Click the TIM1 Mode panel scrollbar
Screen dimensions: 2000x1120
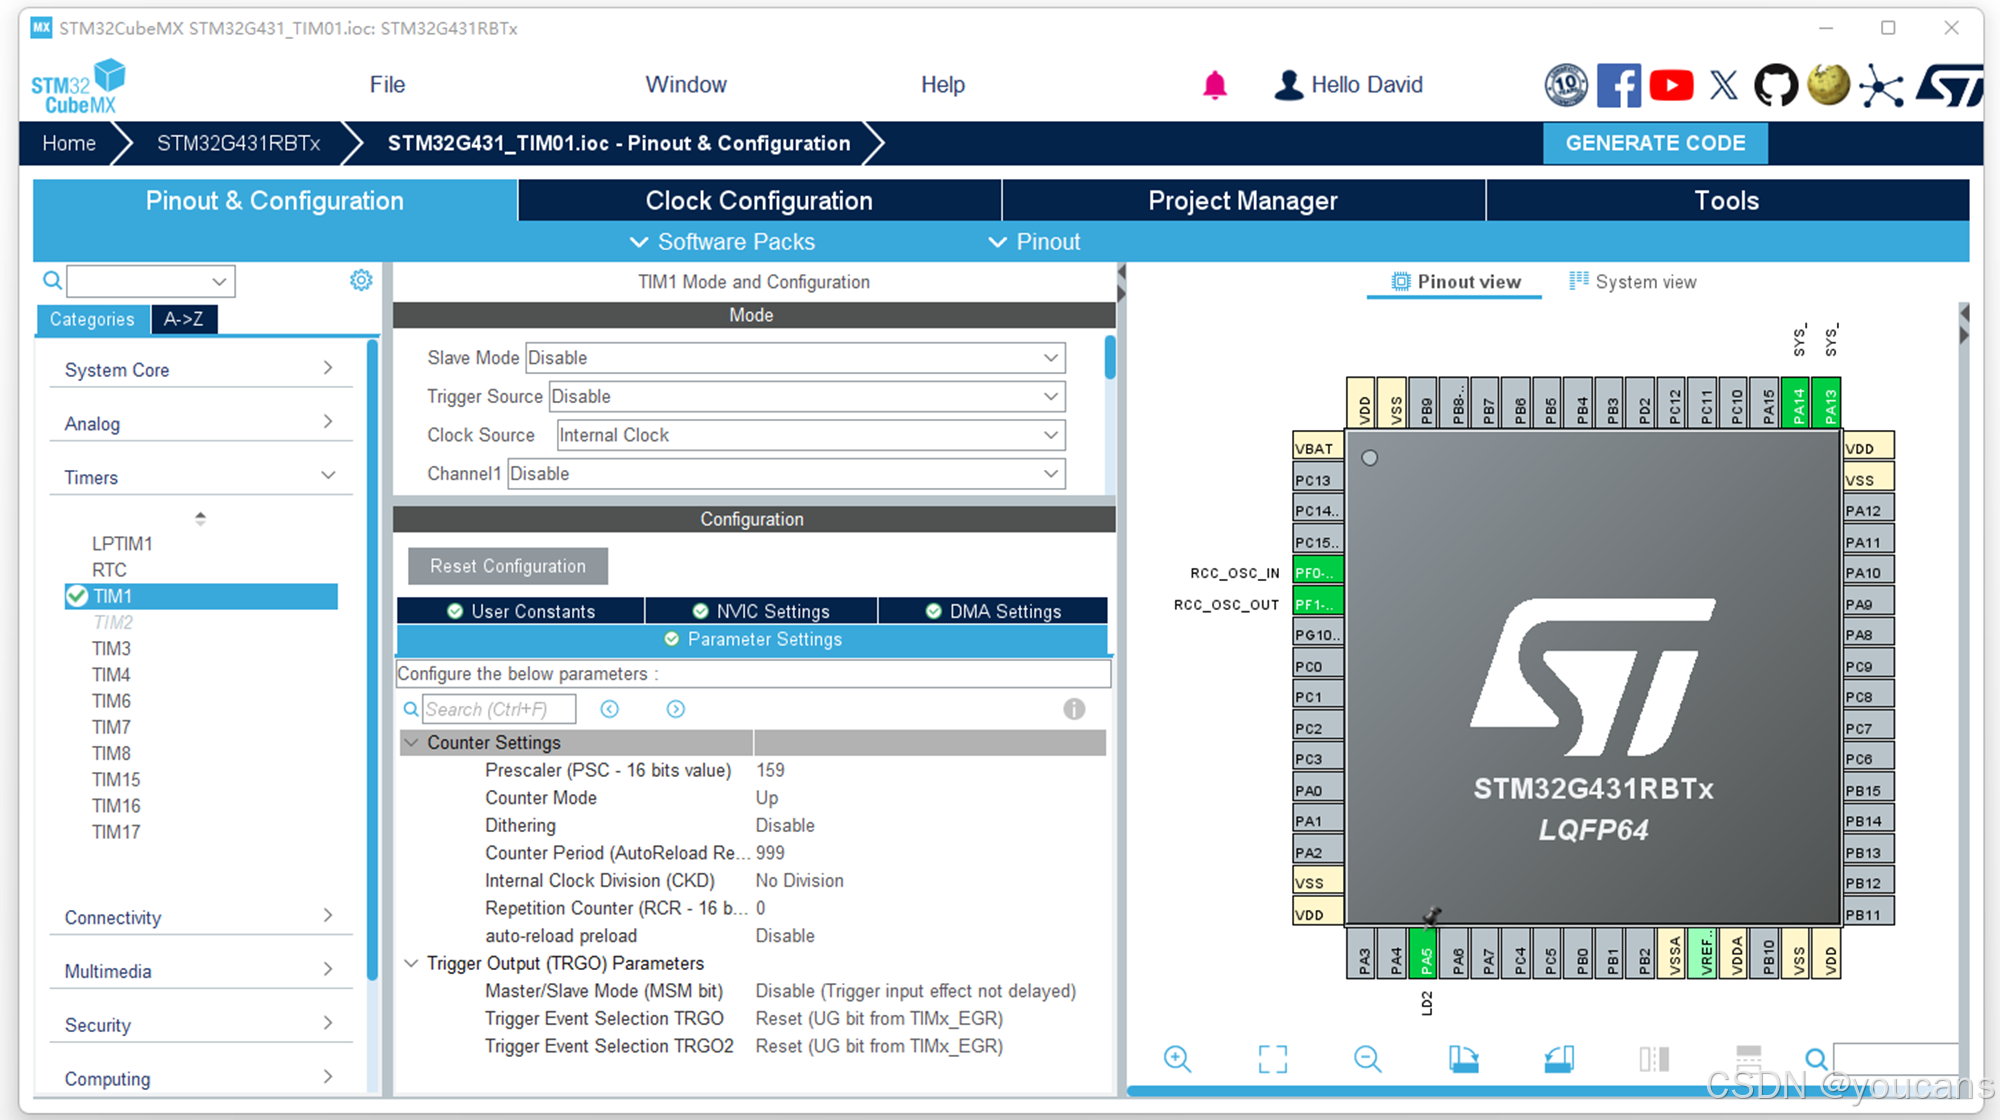click(x=1110, y=358)
